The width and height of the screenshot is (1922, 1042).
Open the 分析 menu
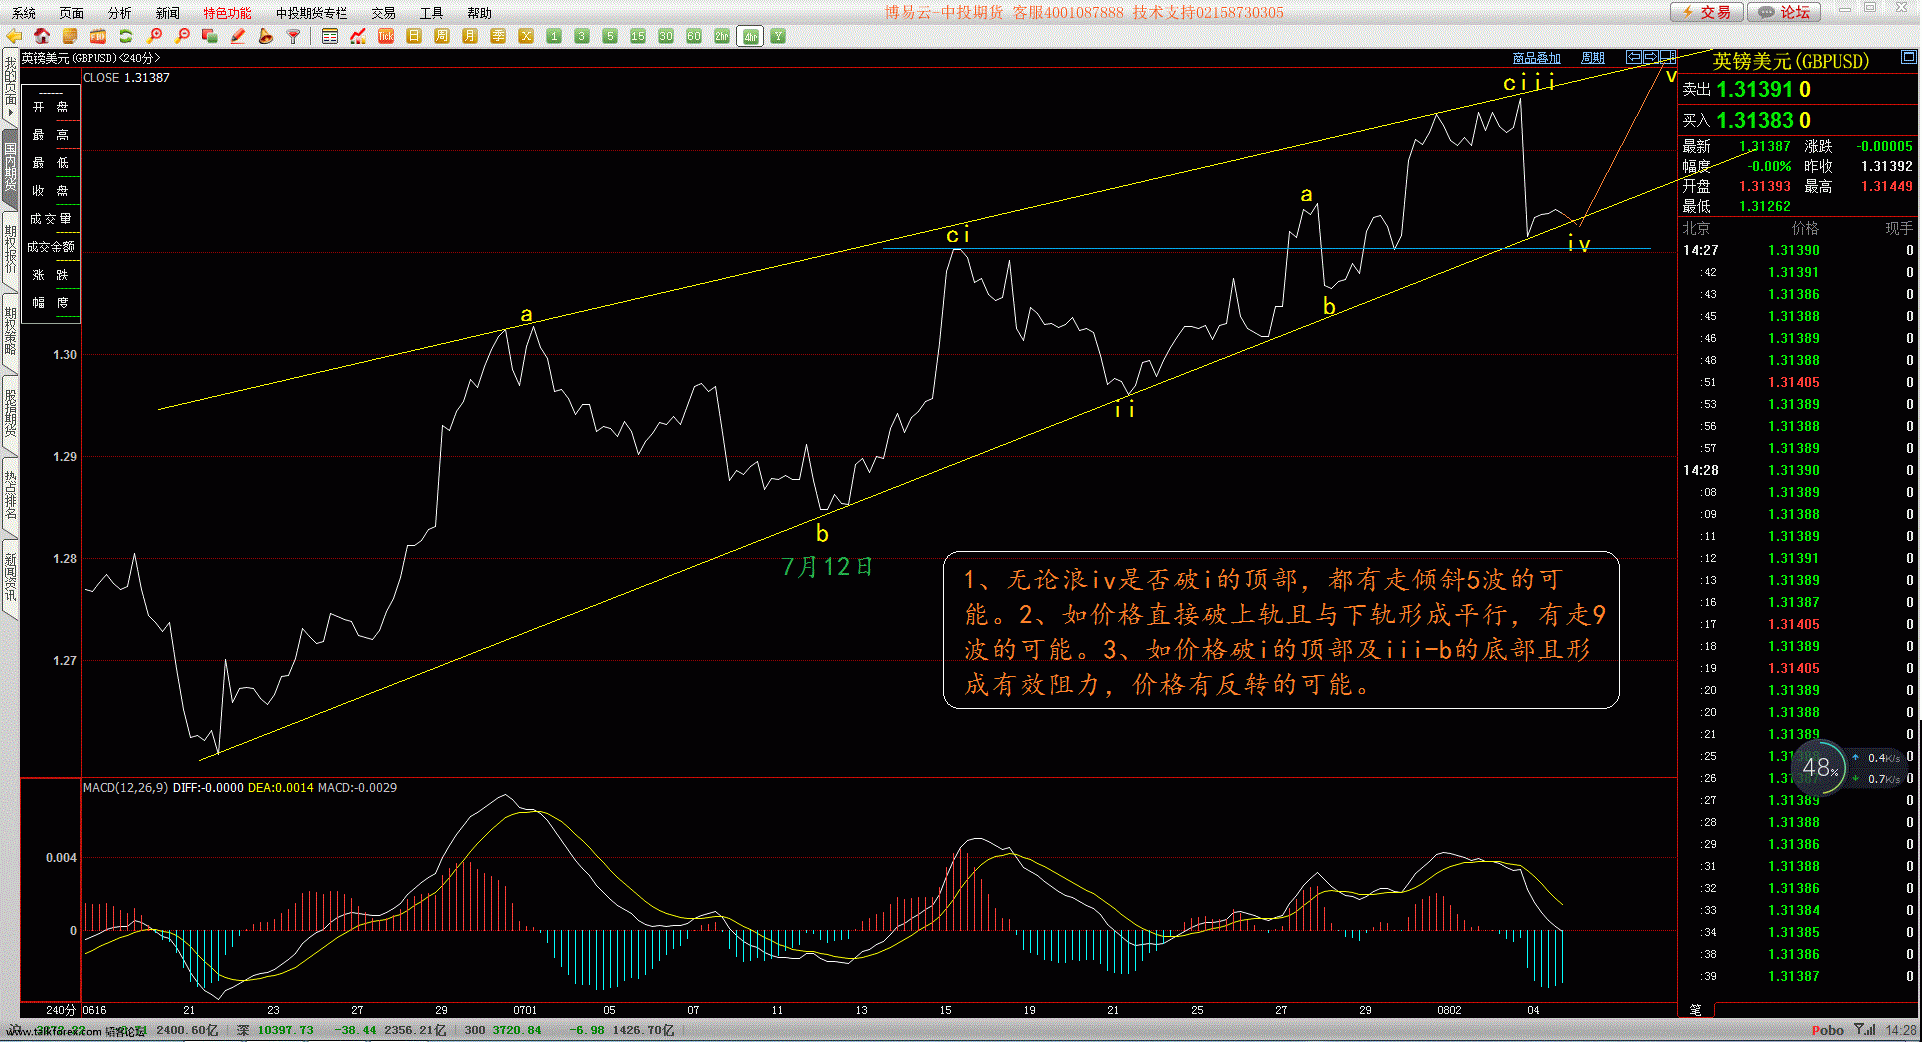tap(120, 13)
